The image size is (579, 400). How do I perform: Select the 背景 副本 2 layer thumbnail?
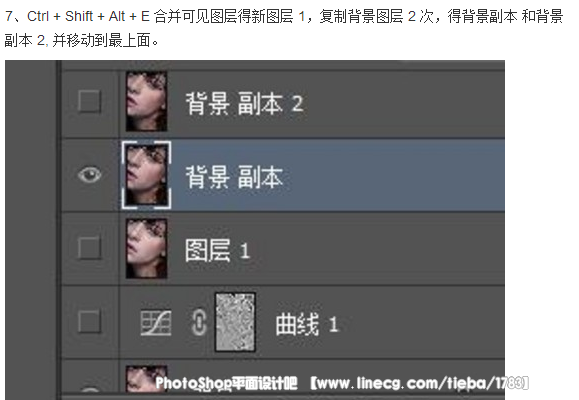[x=146, y=102]
